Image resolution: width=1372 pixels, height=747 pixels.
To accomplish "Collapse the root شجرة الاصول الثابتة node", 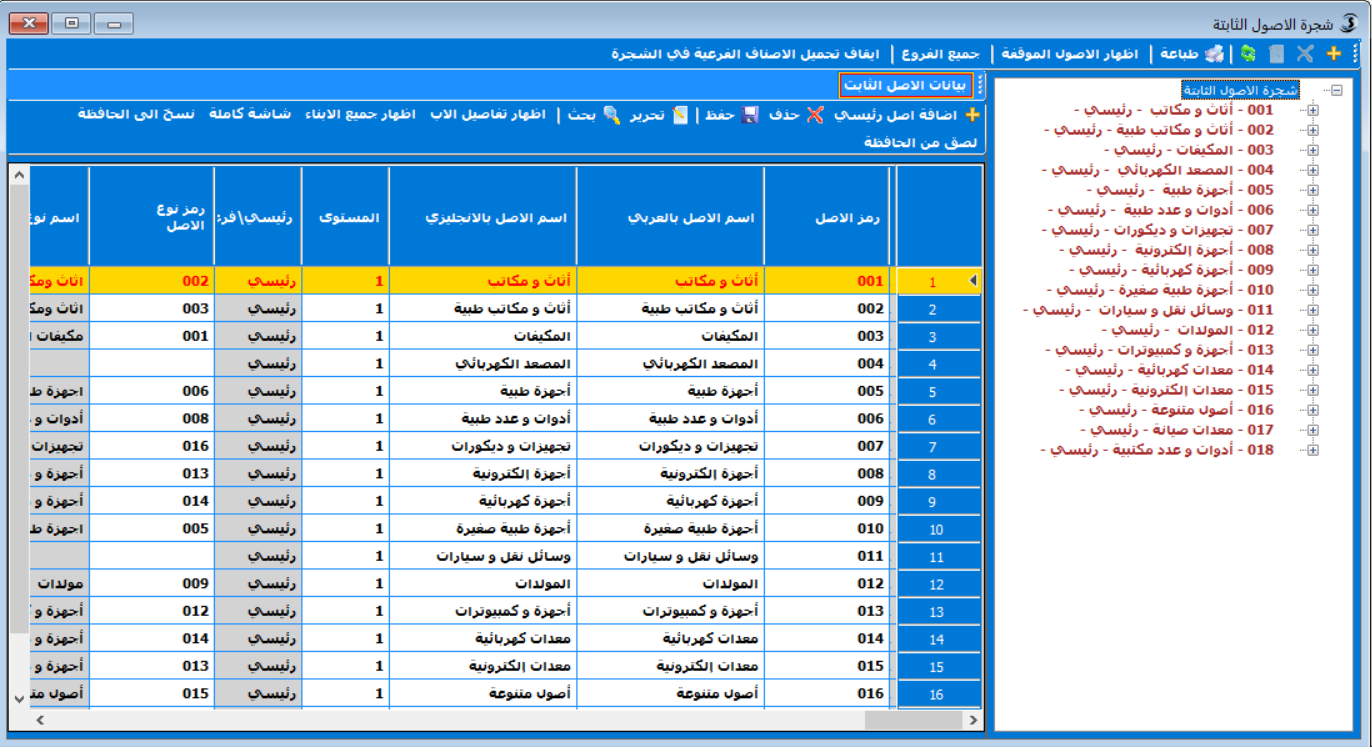I will pyautogui.click(x=1337, y=90).
